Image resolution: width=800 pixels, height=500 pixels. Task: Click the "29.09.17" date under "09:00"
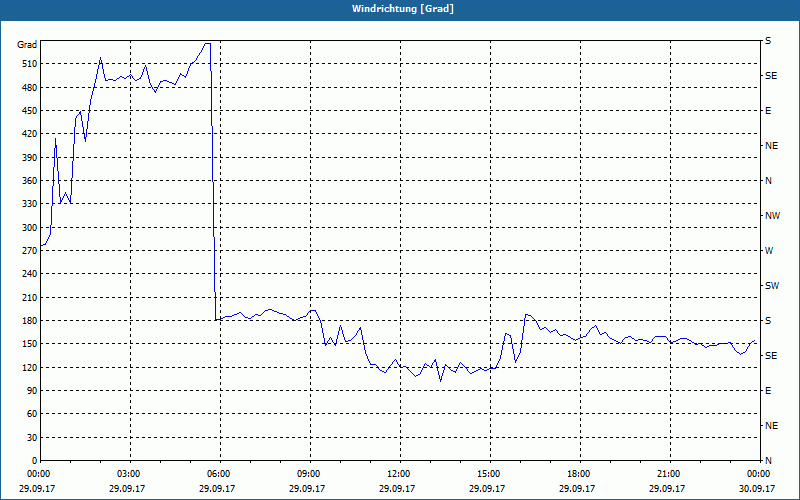click(307, 488)
